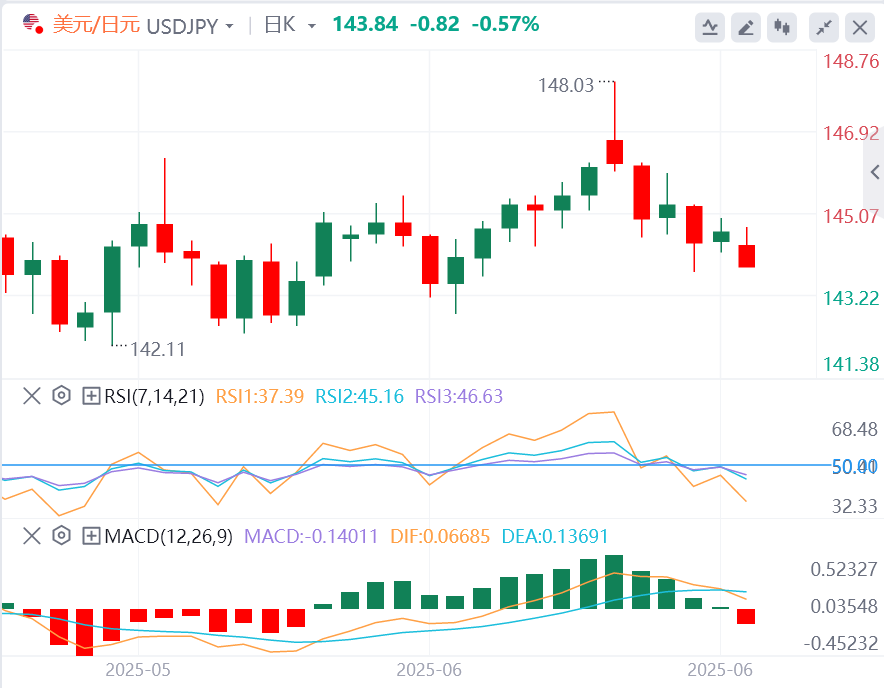Toggle the MACD plus-box expand icon
This screenshot has width=884, height=688.
coord(91,536)
